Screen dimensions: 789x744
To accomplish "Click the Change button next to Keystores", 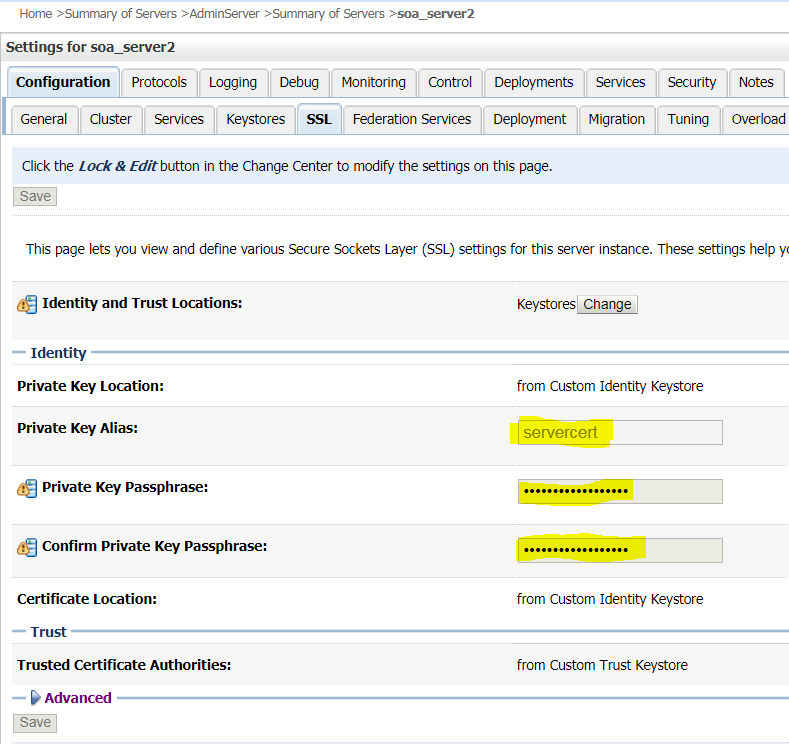I will pyautogui.click(x=607, y=304).
